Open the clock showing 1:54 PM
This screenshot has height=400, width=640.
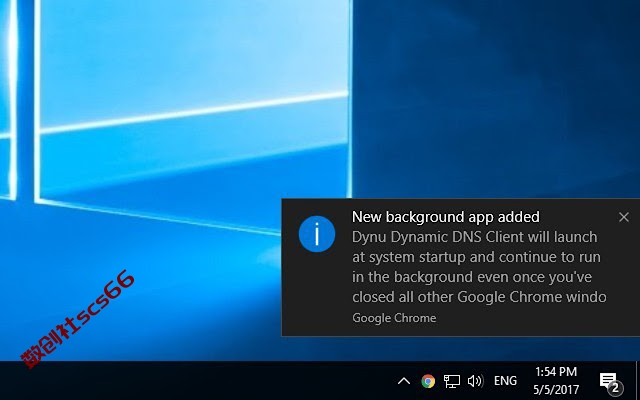click(x=556, y=380)
